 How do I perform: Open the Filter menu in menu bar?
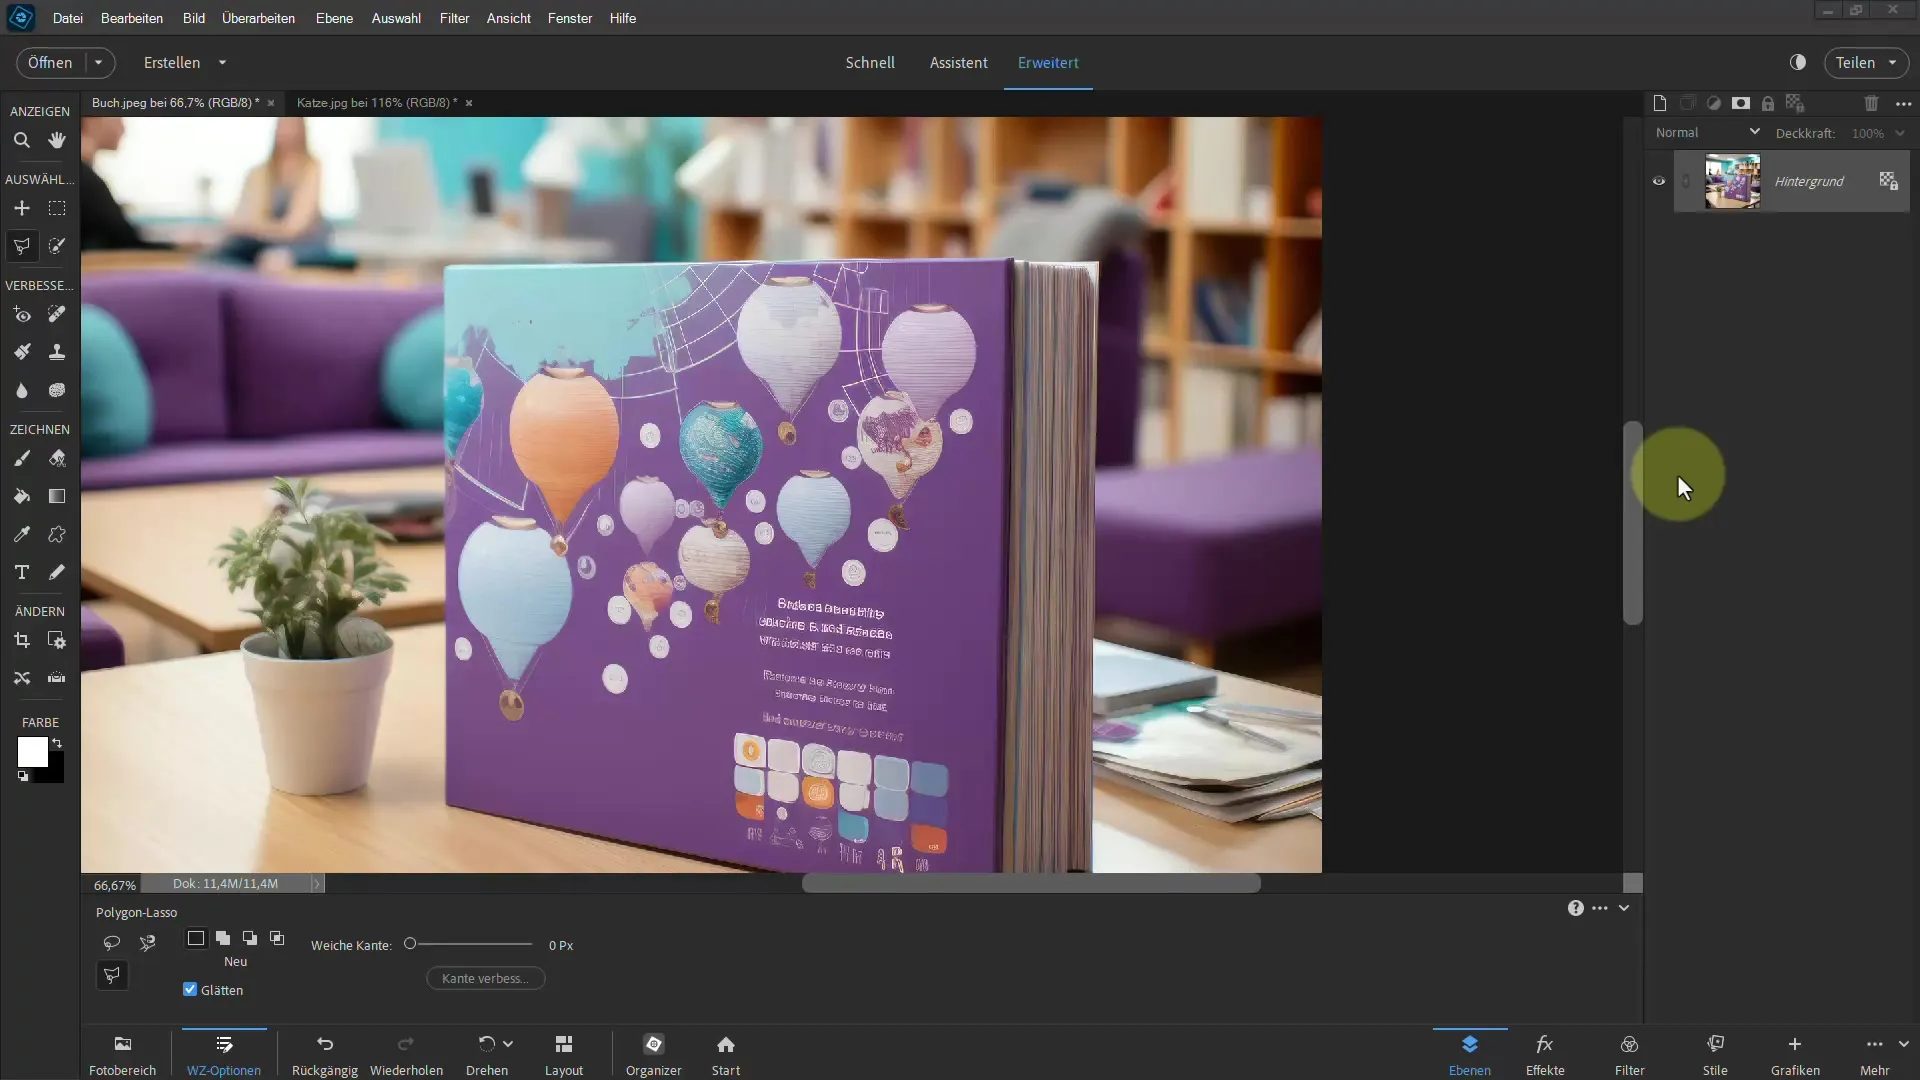tap(454, 18)
